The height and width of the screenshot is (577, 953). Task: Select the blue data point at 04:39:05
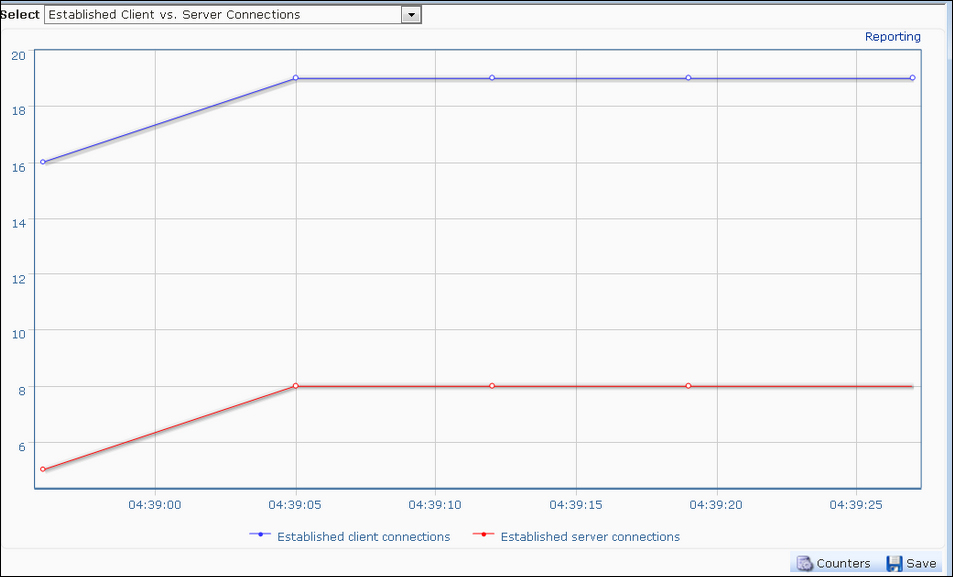(x=295, y=78)
